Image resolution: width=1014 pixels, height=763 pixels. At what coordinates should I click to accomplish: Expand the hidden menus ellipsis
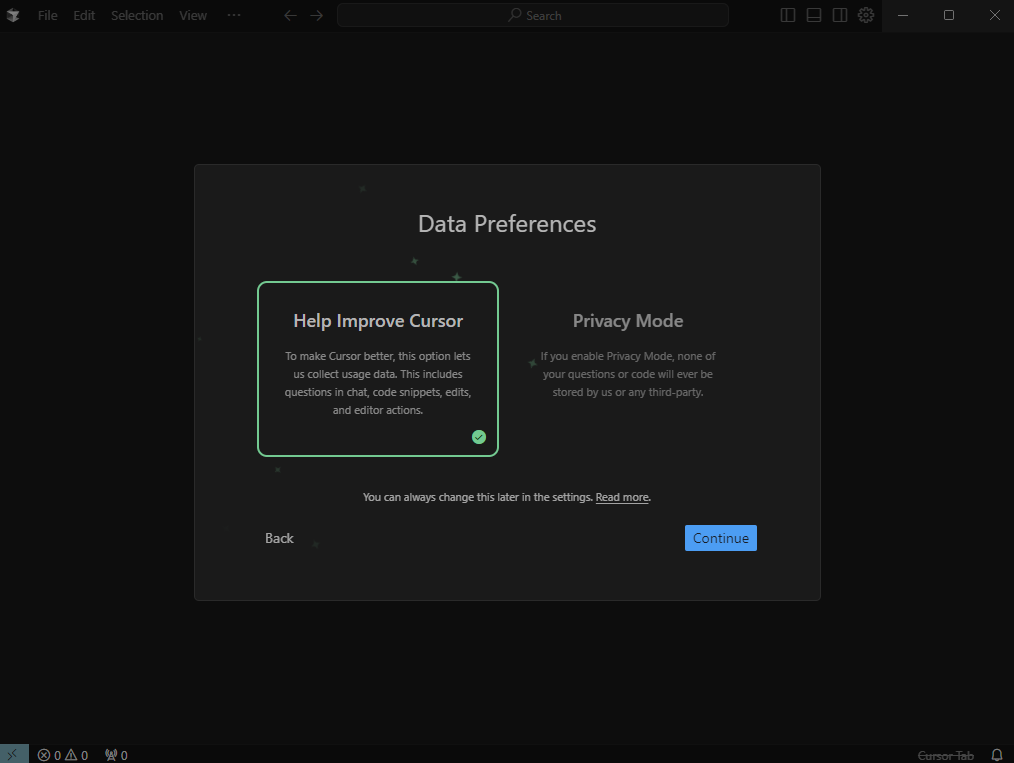[234, 15]
